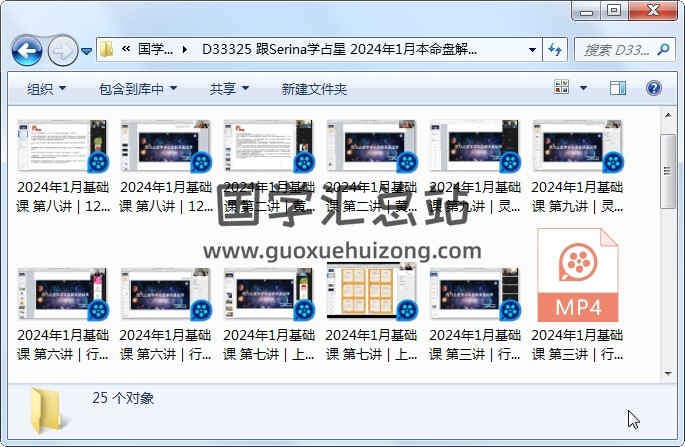Open the 组织 menu

[46, 89]
